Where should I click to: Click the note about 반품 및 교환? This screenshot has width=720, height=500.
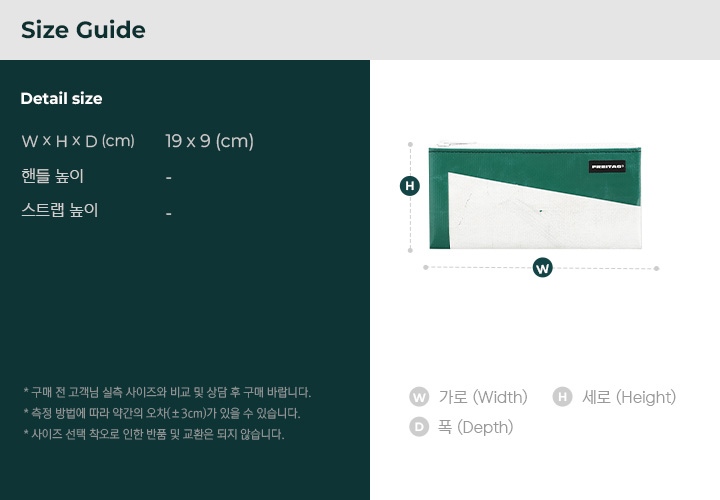coord(154,434)
